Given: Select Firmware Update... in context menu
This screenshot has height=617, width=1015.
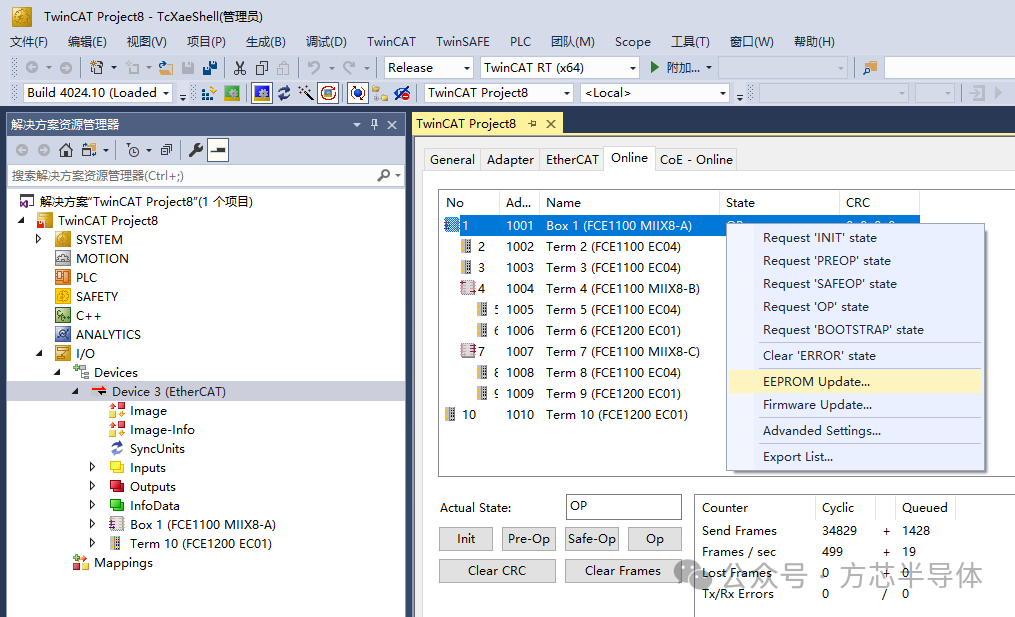Looking at the screenshot, I should [x=854, y=405].
